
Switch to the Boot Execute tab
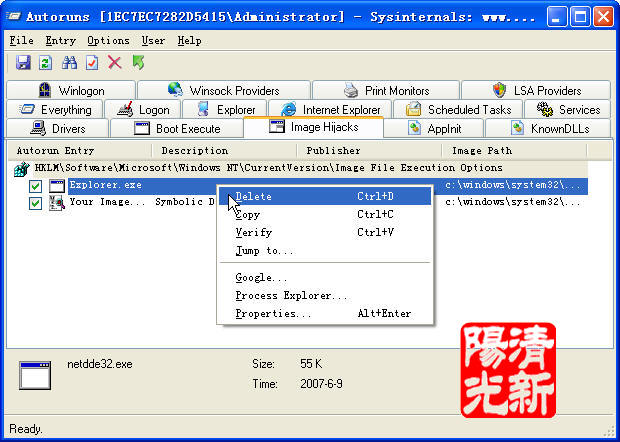coord(176,128)
